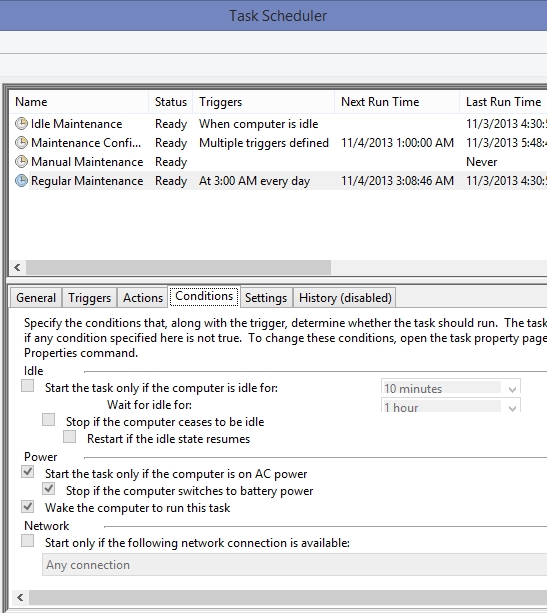Toggle 'Stop if the computer switches to battery power'
This screenshot has width=547, height=613.
tap(48, 489)
